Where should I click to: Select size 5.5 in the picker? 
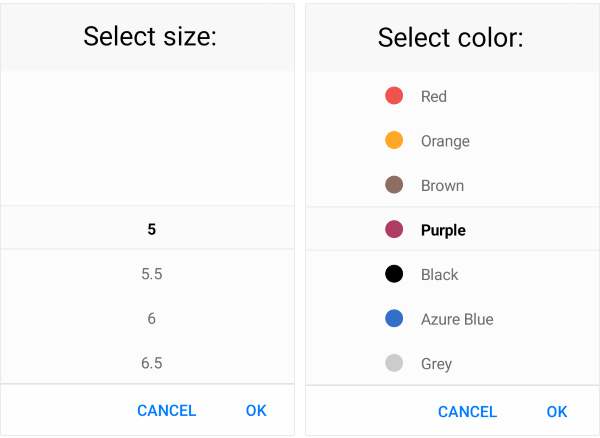click(x=152, y=274)
